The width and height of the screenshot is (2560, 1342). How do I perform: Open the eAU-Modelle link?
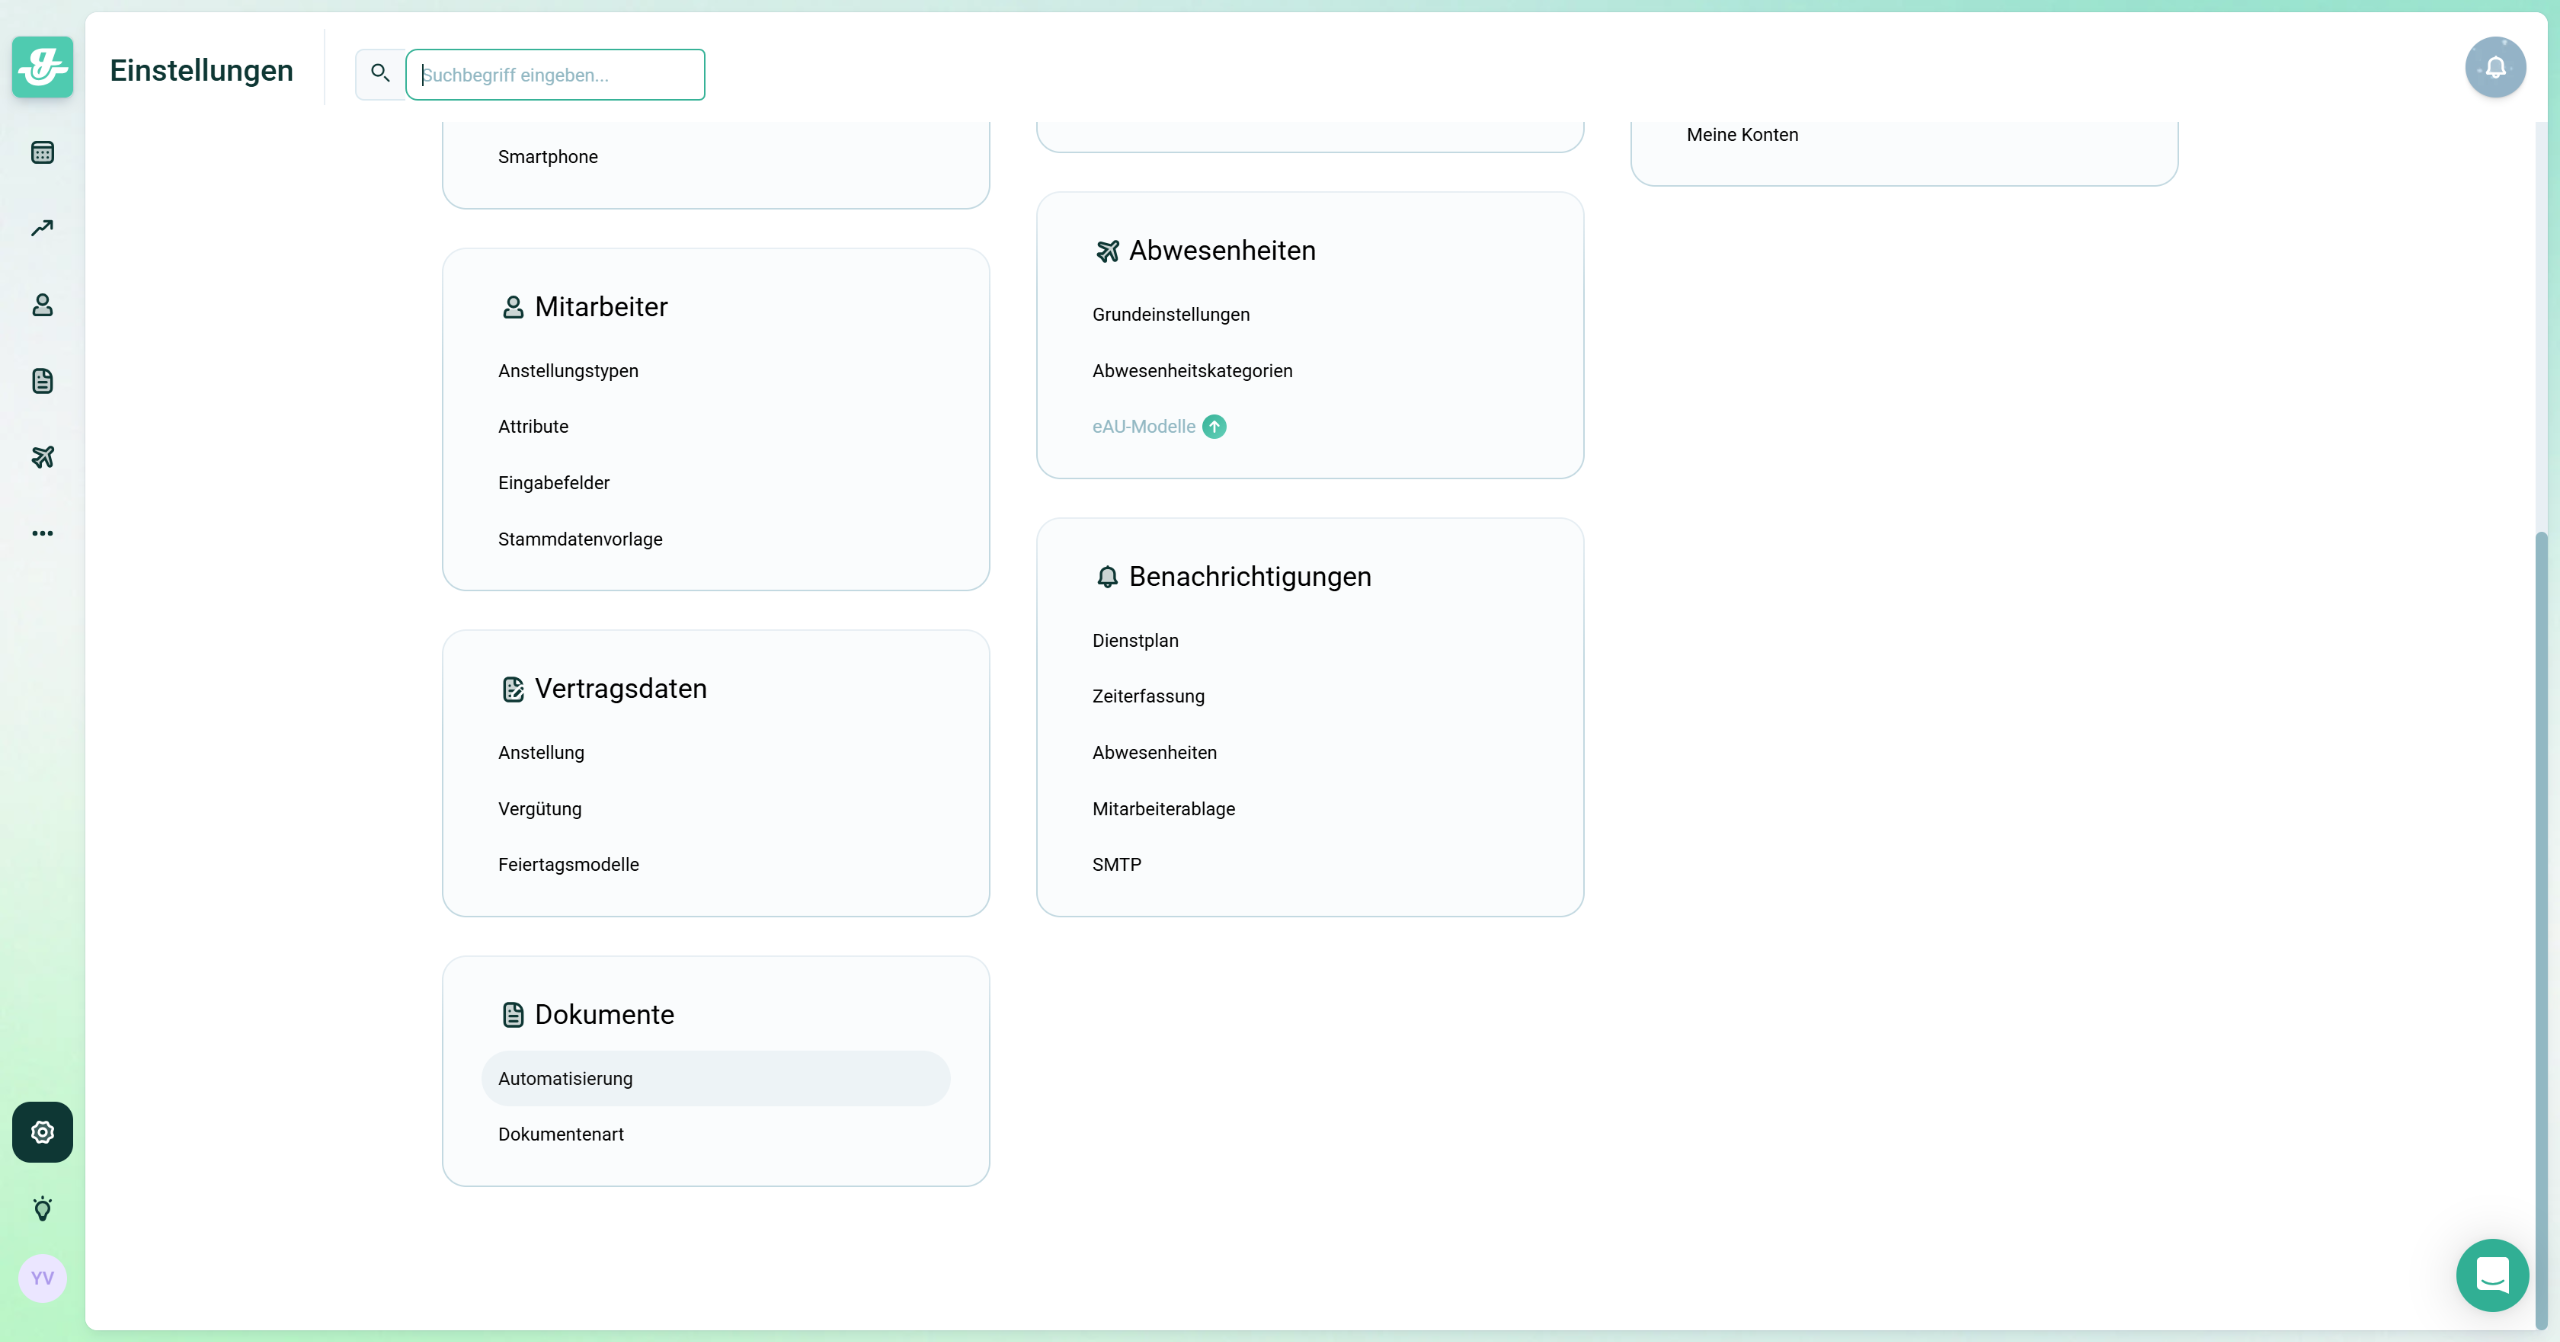click(x=1143, y=427)
